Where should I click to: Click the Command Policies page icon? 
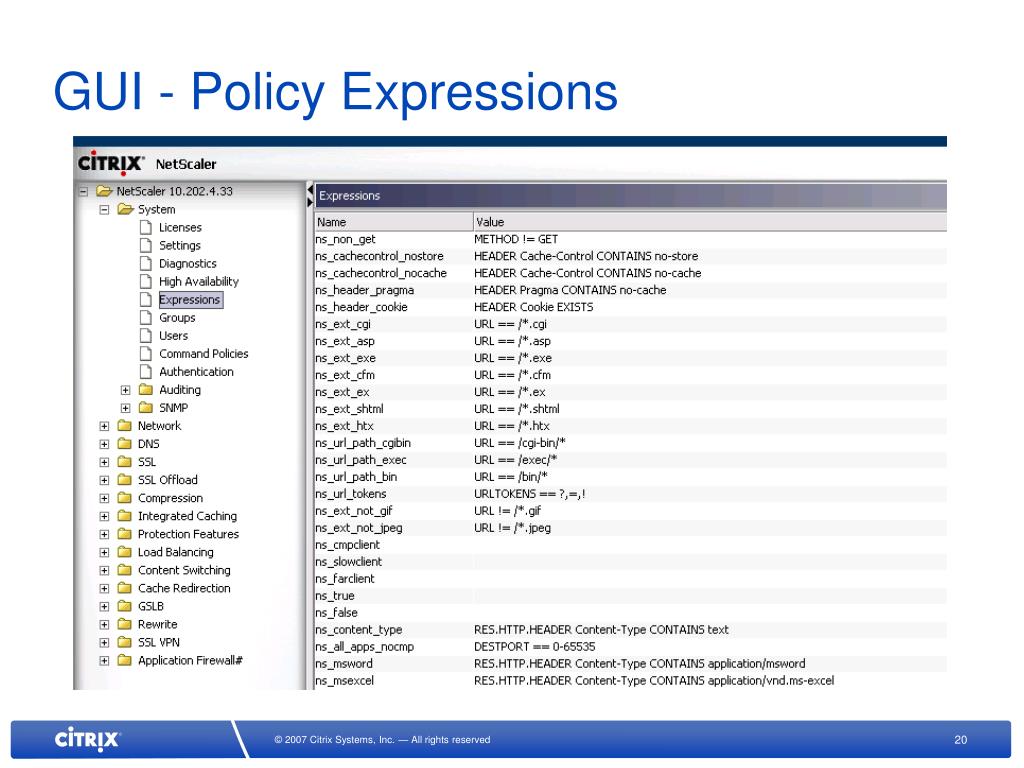point(146,353)
